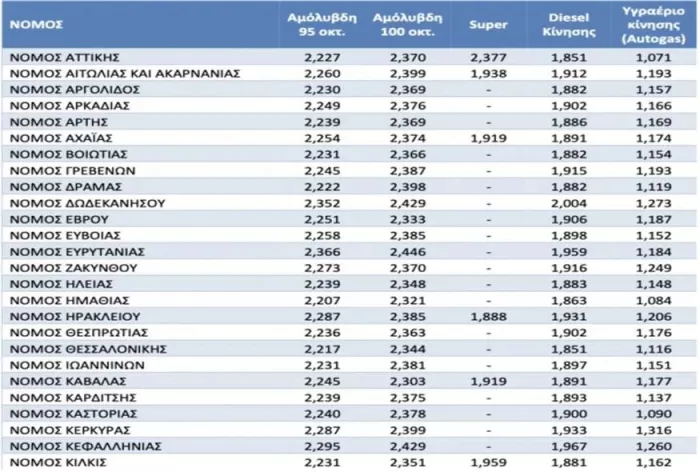
Task: Click the Diesel Κίνησης column header
Action: [569, 25]
